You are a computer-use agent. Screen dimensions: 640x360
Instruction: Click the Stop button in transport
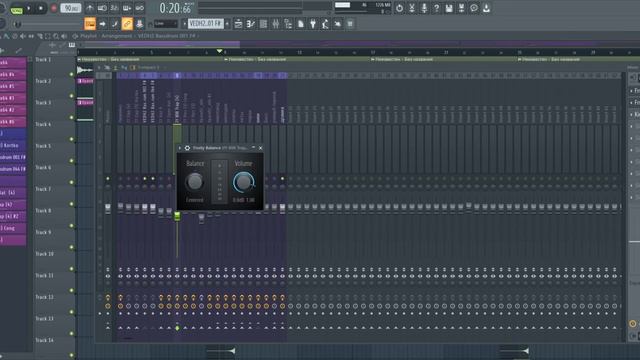41,8
